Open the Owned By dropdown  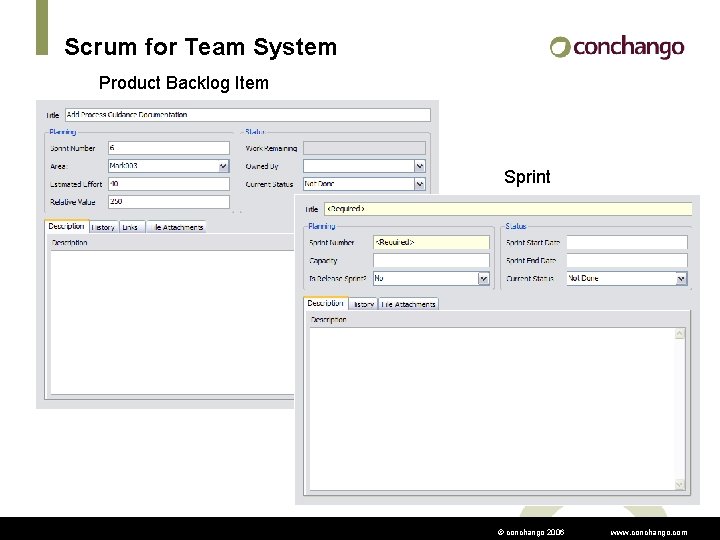(x=419, y=166)
